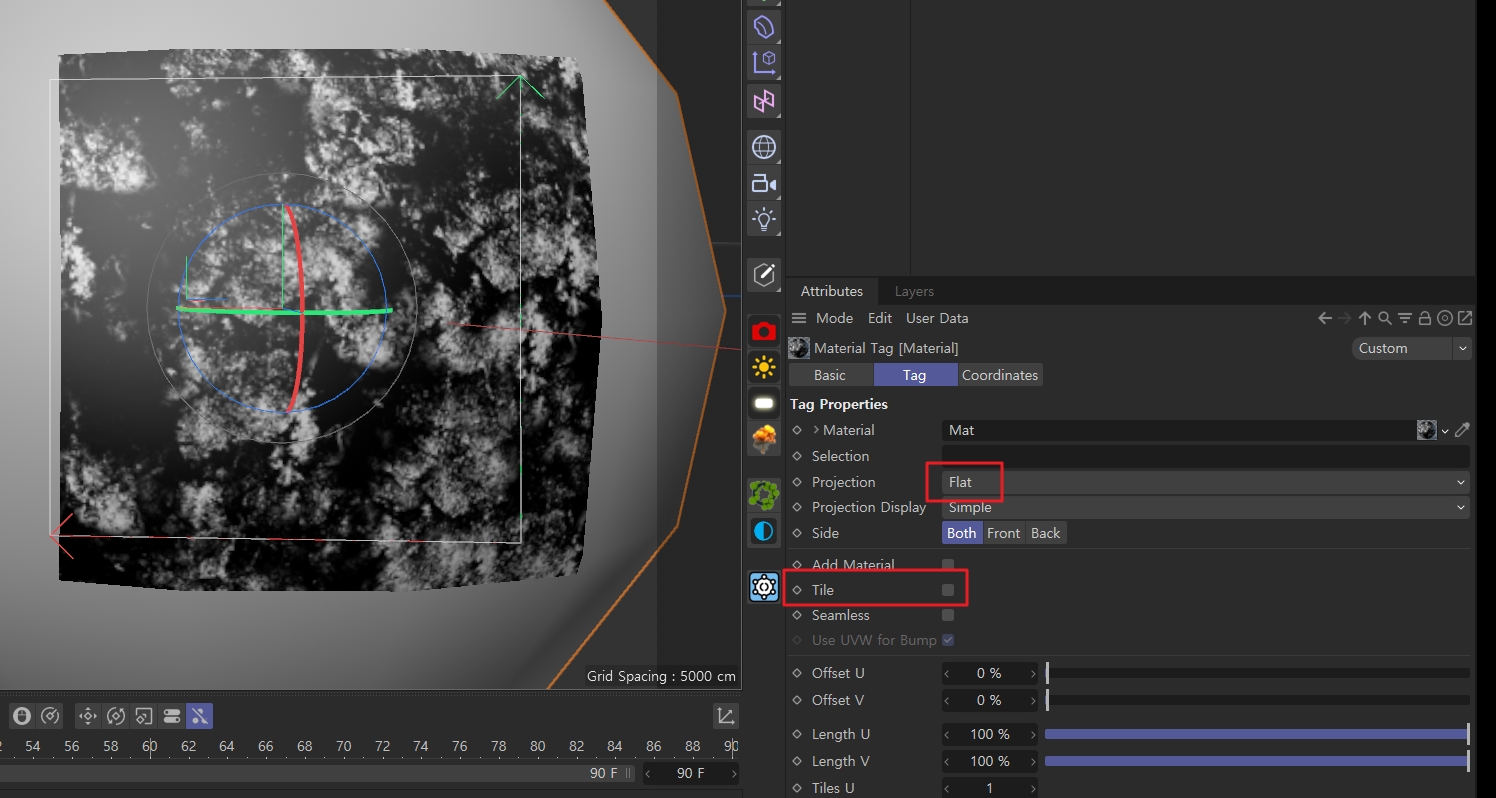Decrease Offset V with left stepper arrow
This screenshot has width=1496, height=798.
pyautogui.click(x=948, y=700)
